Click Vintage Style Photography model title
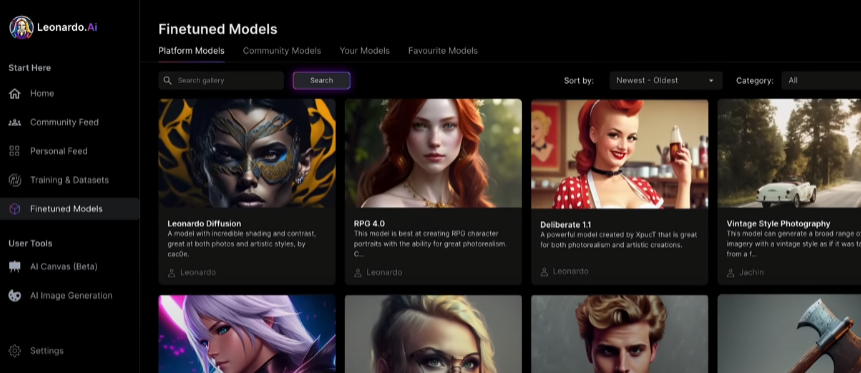 coord(778,224)
